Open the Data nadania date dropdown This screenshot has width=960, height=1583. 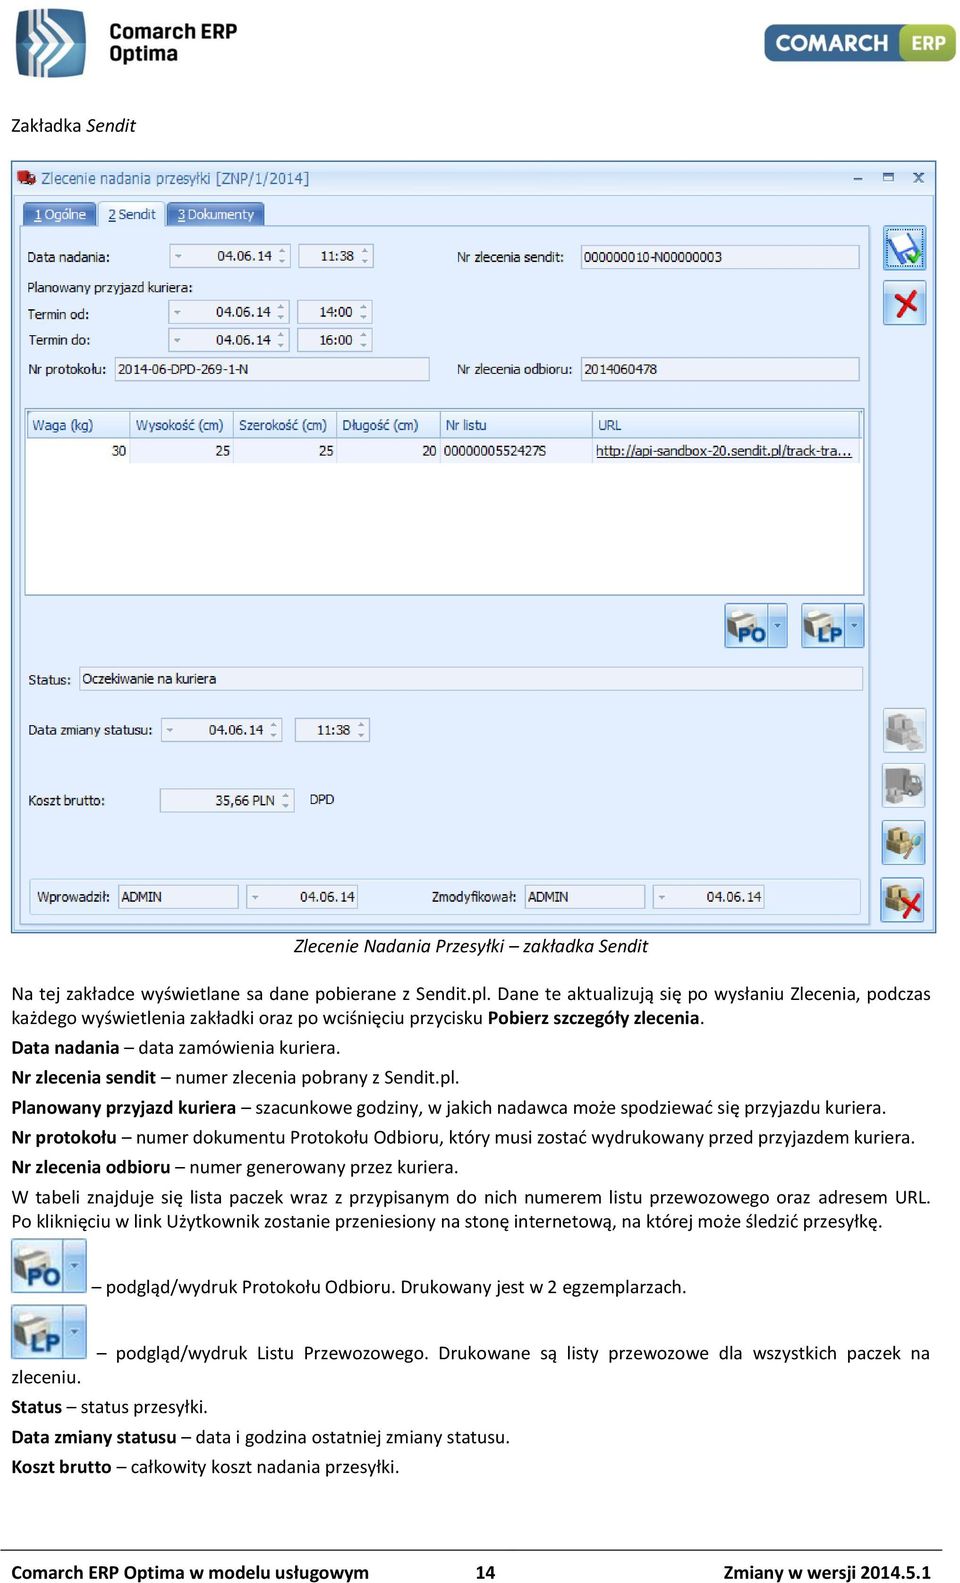(178, 256)
